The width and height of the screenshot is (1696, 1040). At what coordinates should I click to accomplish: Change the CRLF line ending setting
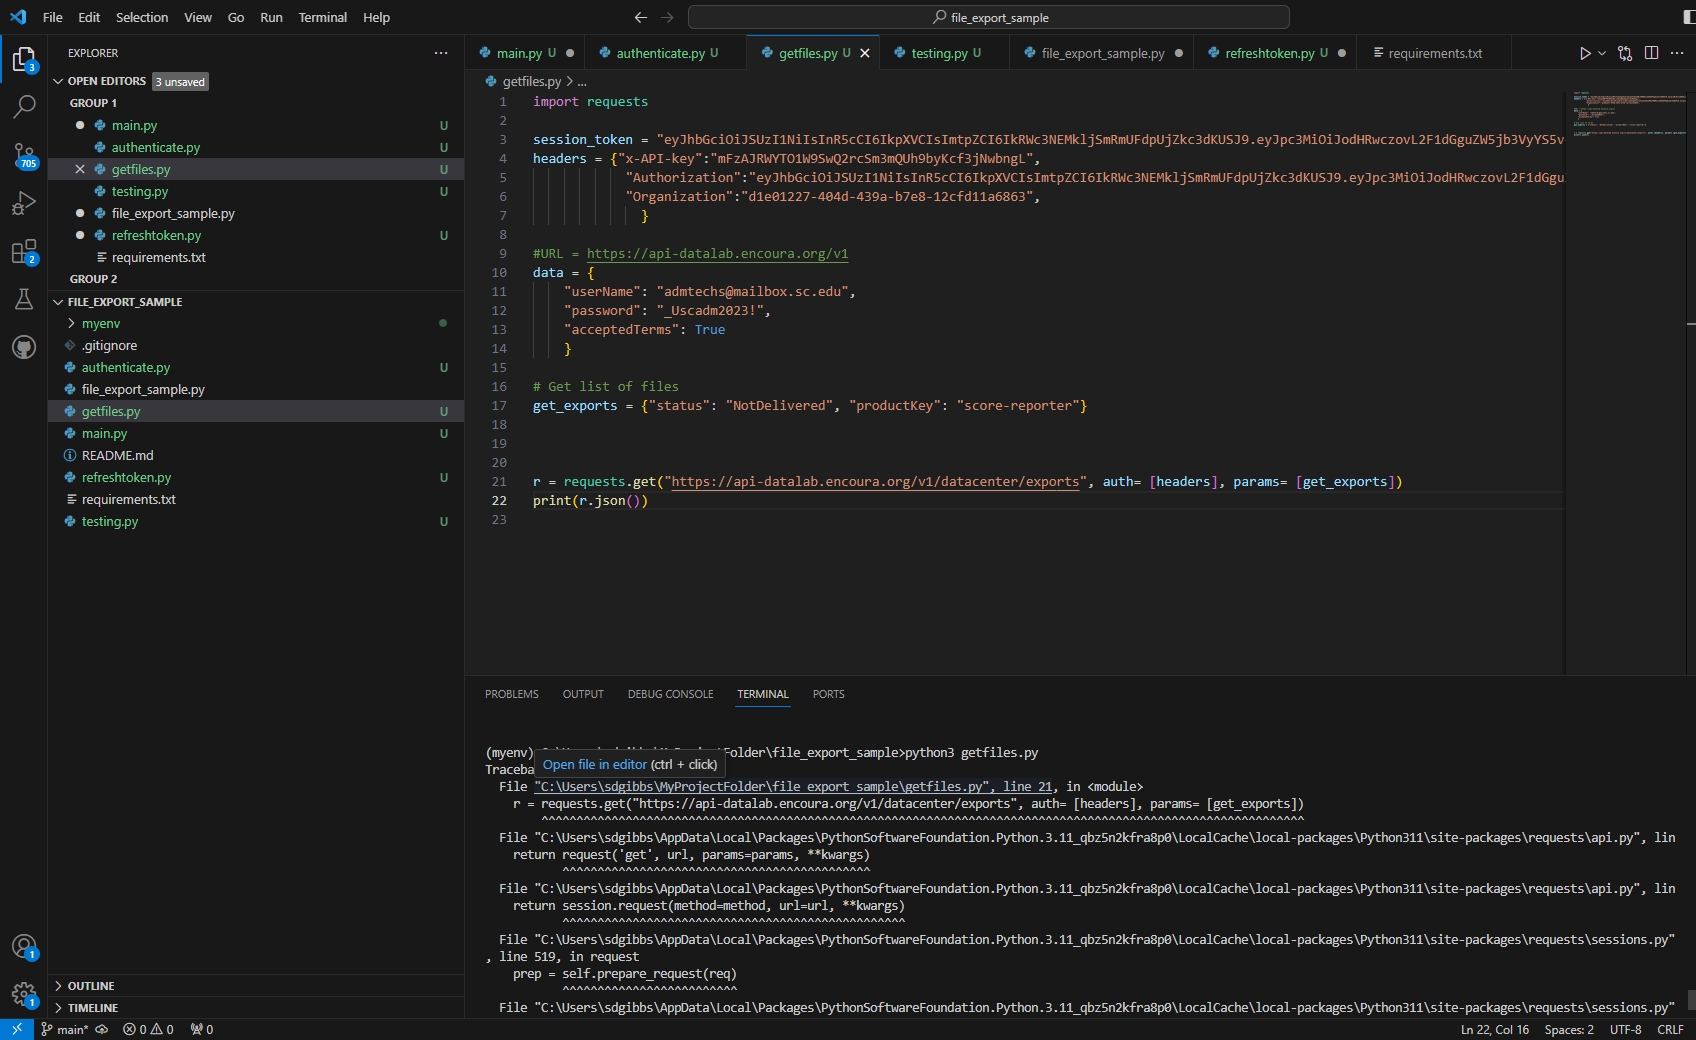click(x=1670, y=1029)
